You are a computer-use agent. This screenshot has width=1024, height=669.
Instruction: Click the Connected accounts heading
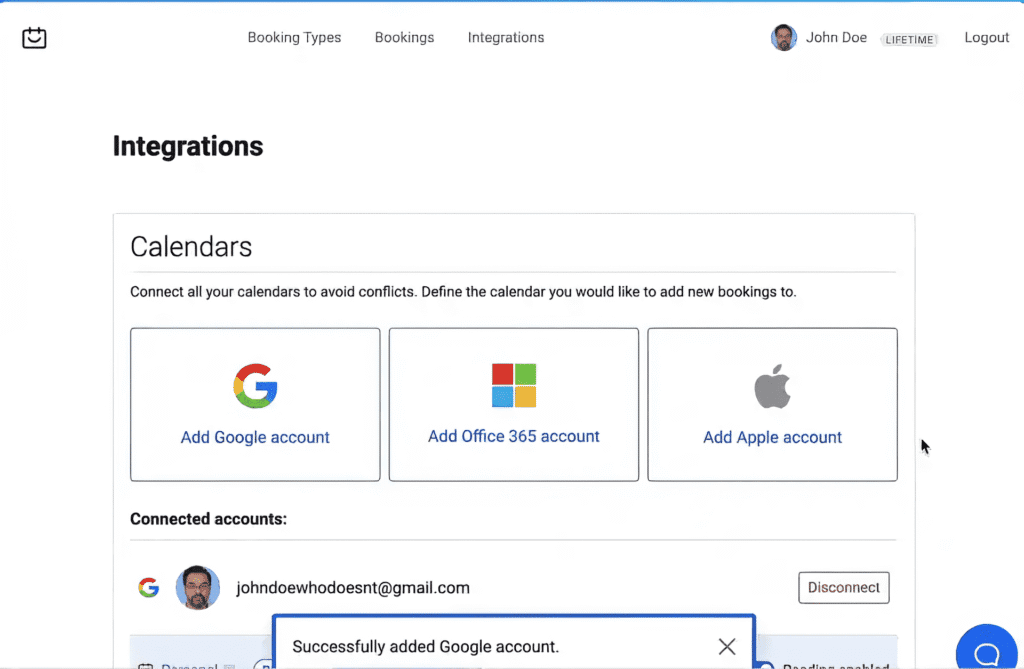(x=208, y=519)
